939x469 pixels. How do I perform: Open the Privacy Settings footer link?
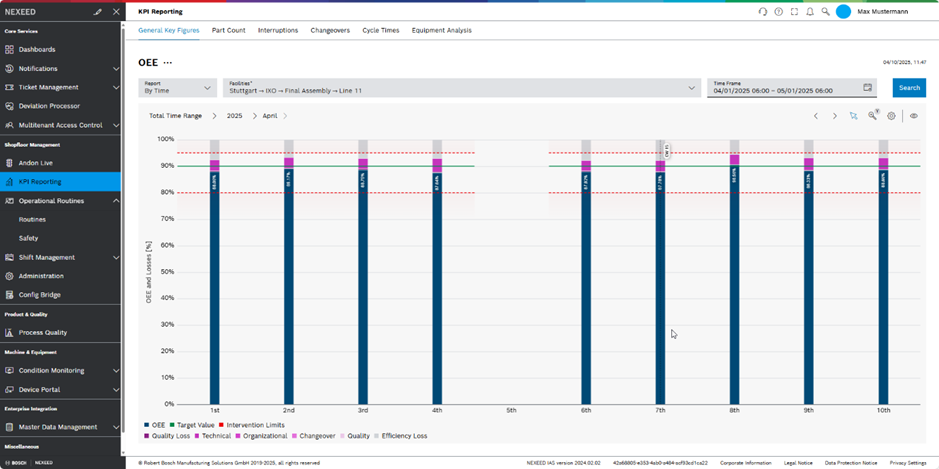point(908,463)
